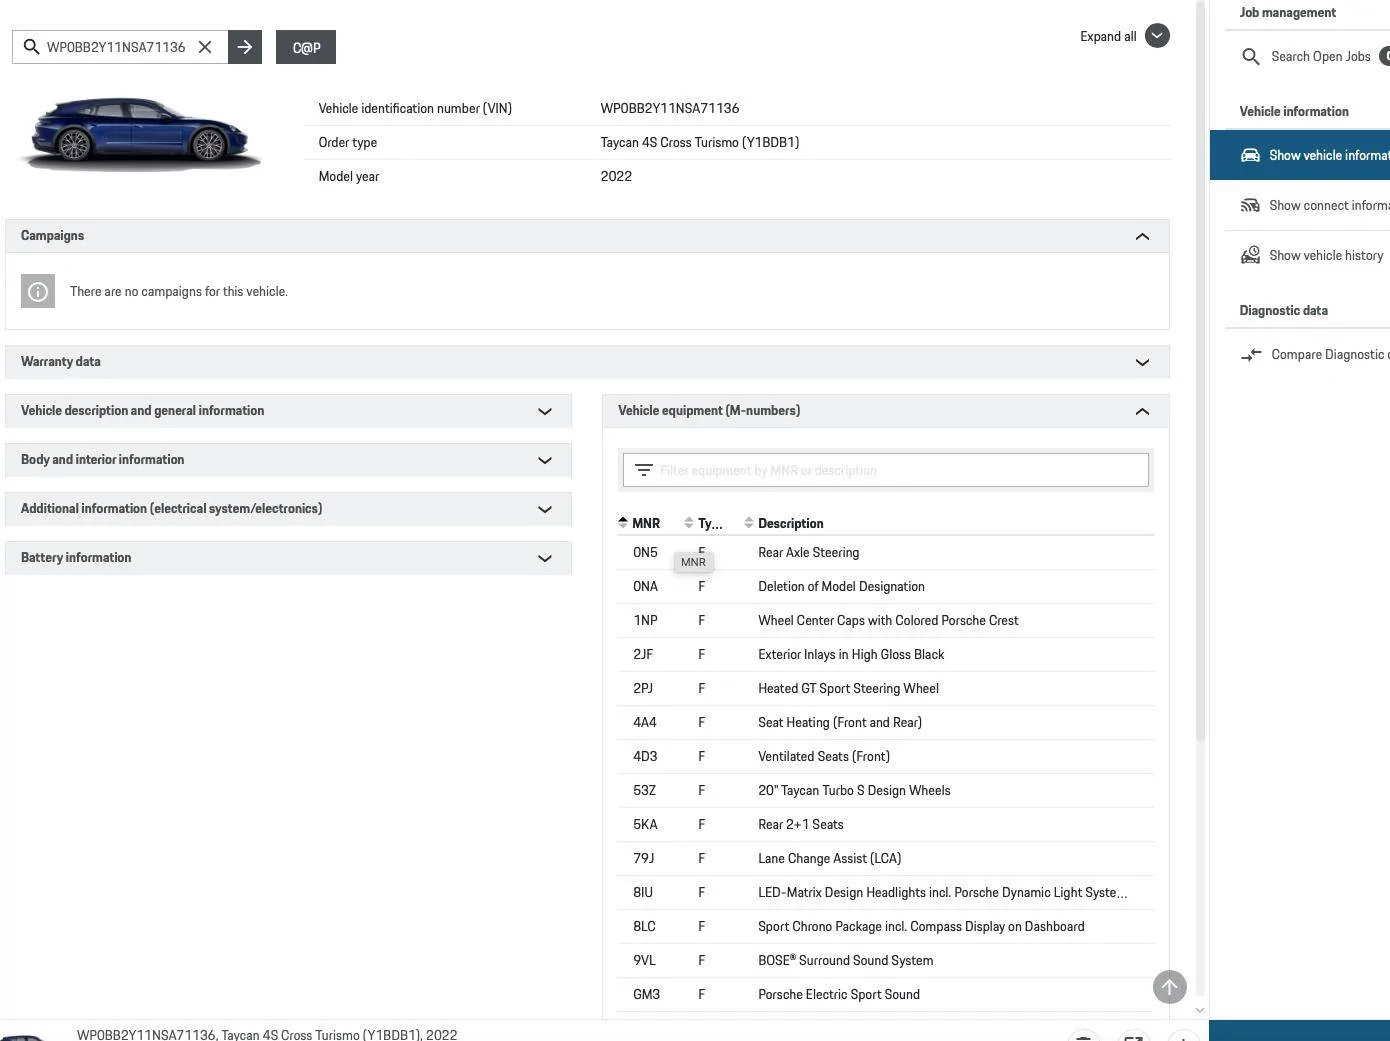The image size is (1390, 1041).
Task: Click the Job management heading
Action: click(1287, 13)
